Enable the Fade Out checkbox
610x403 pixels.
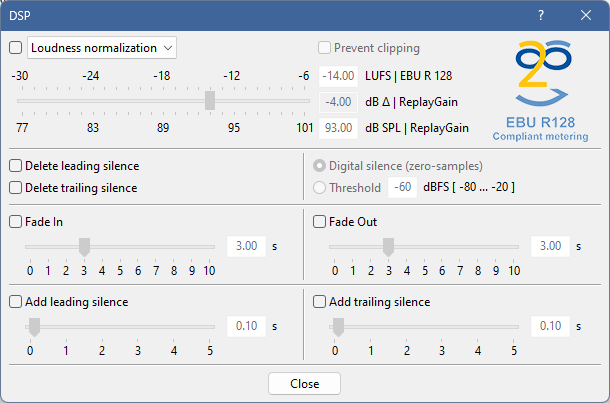(320, 222)
